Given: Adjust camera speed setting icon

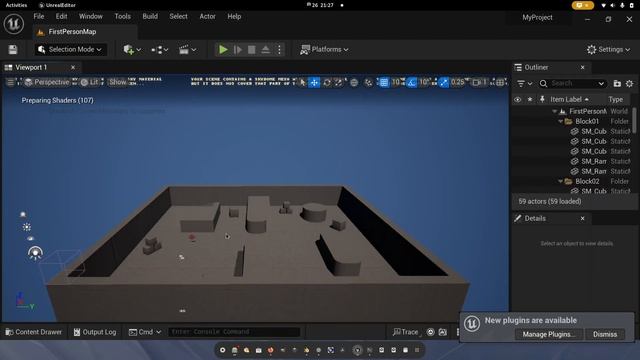Looking at the screenshot, I should (480, 83).
